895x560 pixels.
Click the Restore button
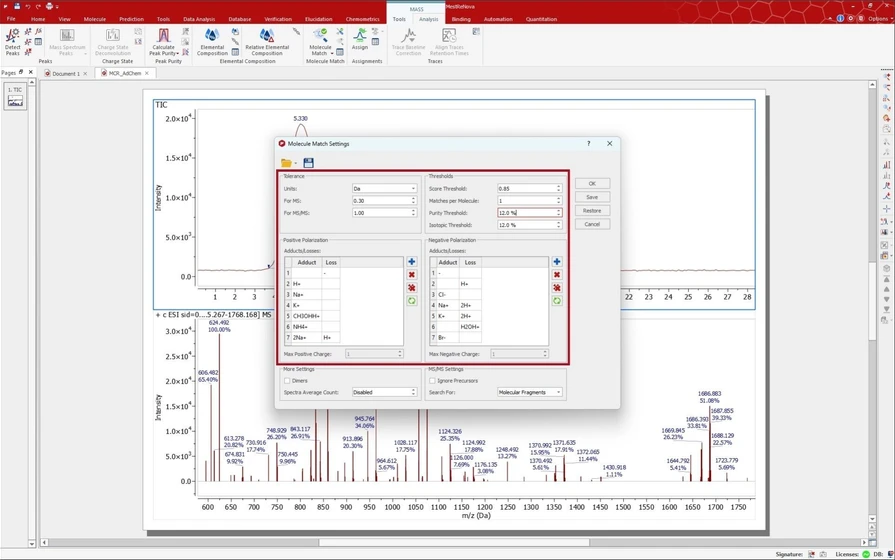click(592, 211)
